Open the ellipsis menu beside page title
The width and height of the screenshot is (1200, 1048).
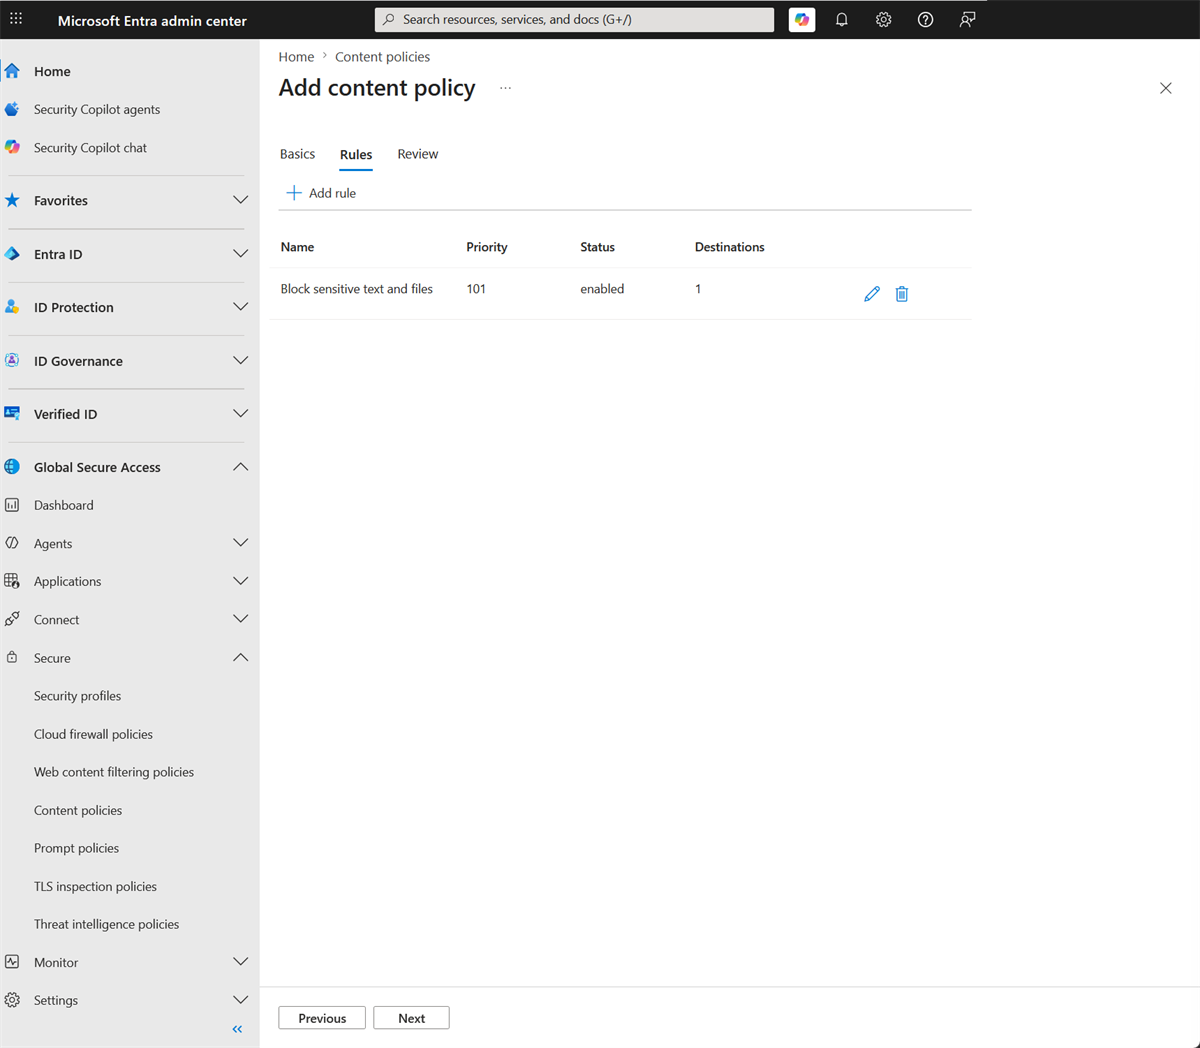(x=505, y=88)
